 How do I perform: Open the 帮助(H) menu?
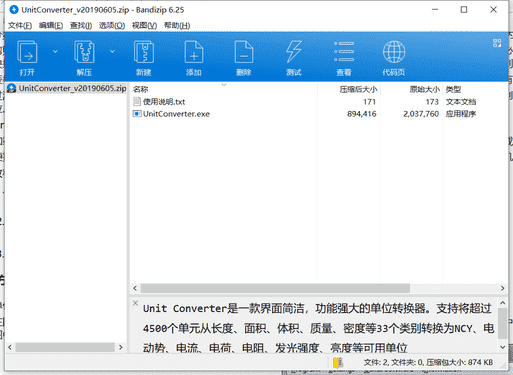177,26
